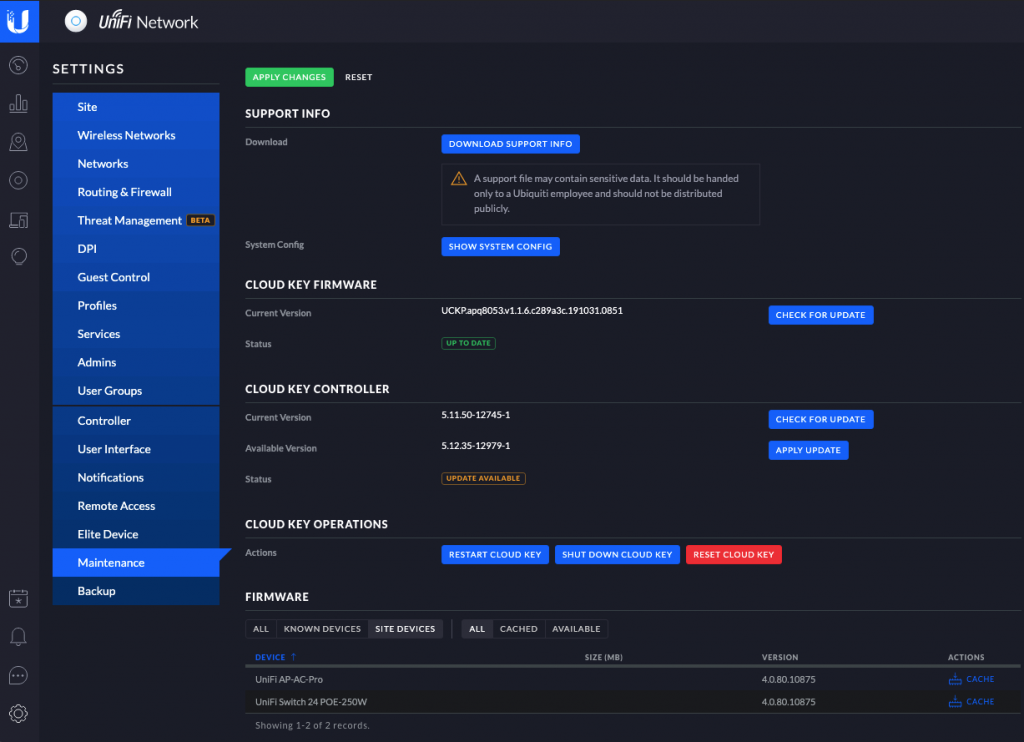1024x742 pixels.
Task: Open the Events calendar icon
Action: (18, 599)
